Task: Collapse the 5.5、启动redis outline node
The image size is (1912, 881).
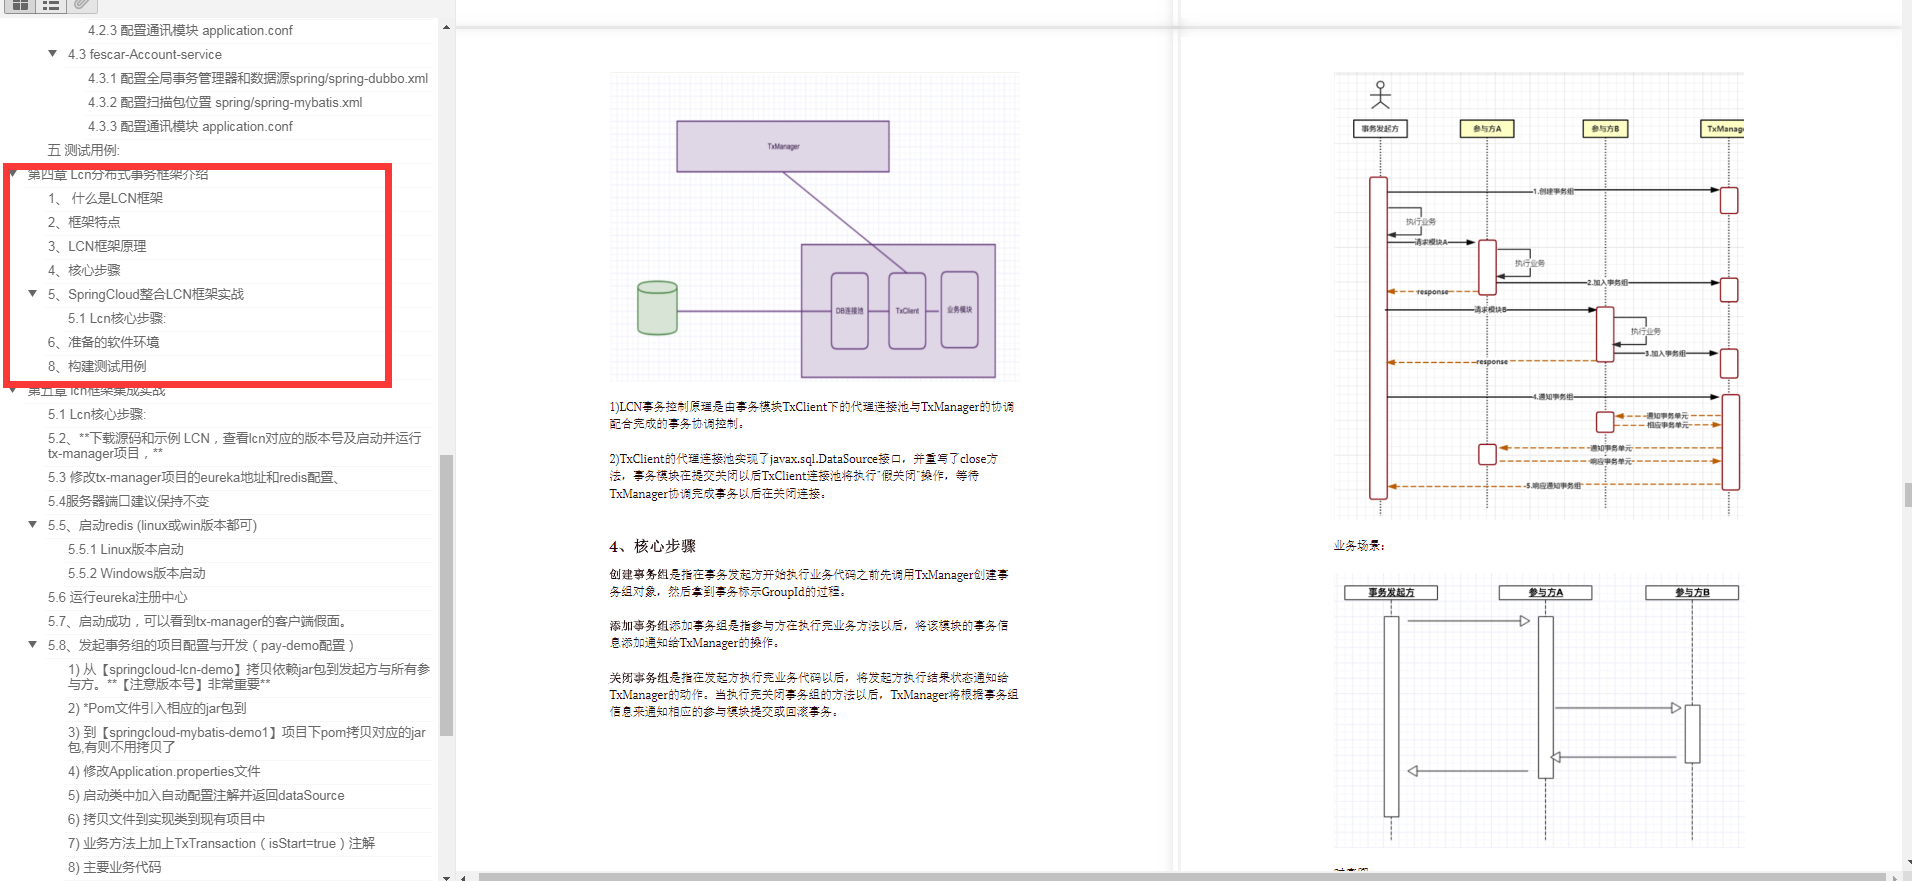Action: [32, 525]
